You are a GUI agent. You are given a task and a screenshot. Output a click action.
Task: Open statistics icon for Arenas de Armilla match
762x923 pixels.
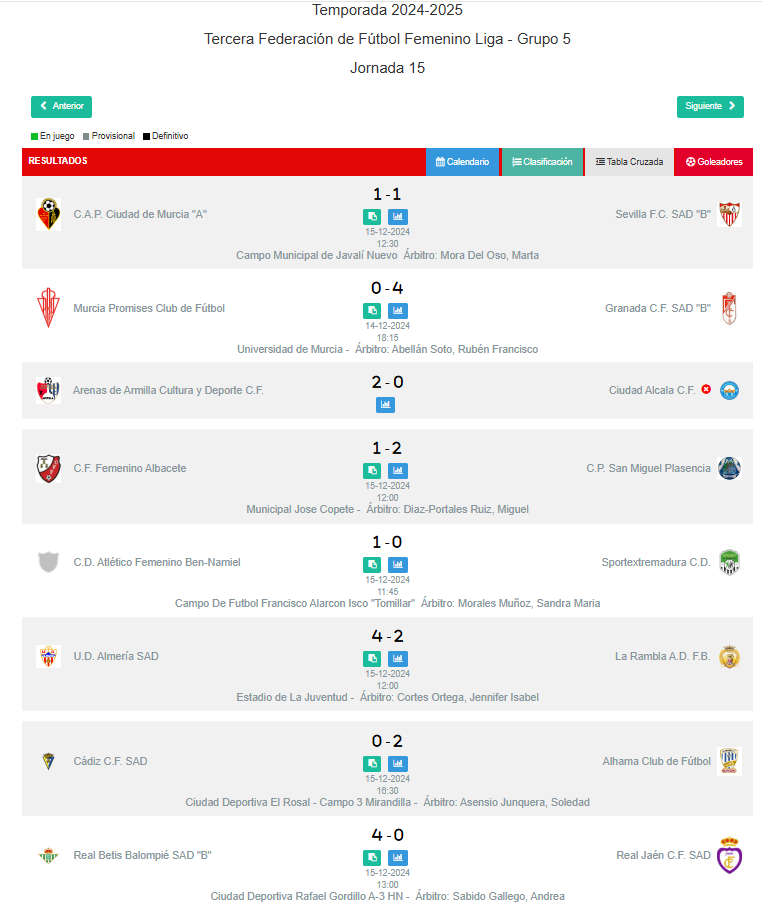coord(386,405)
